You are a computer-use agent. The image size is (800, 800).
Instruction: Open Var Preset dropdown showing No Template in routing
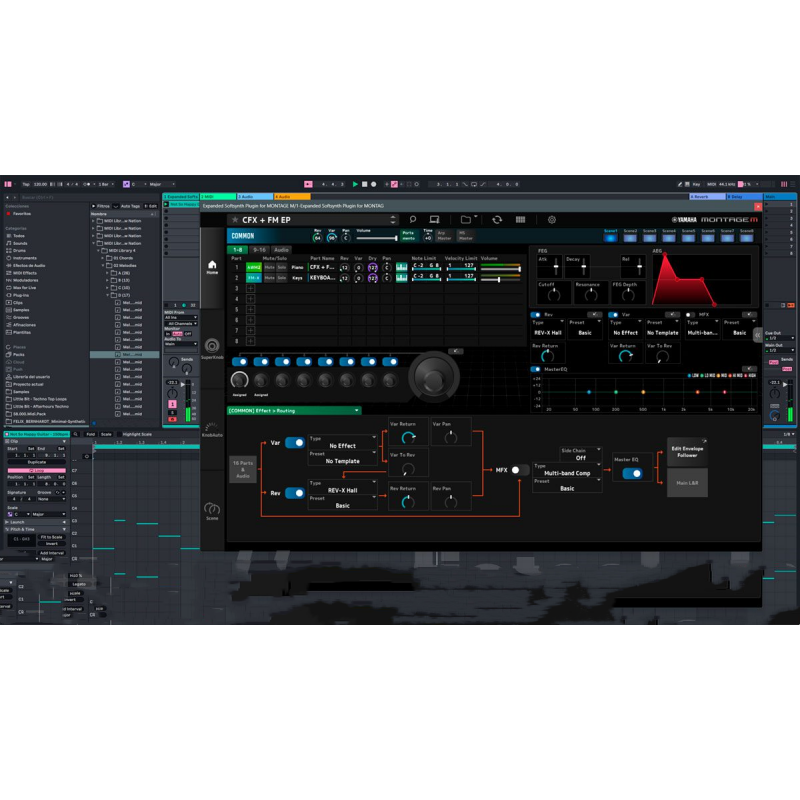pos(343,458)
